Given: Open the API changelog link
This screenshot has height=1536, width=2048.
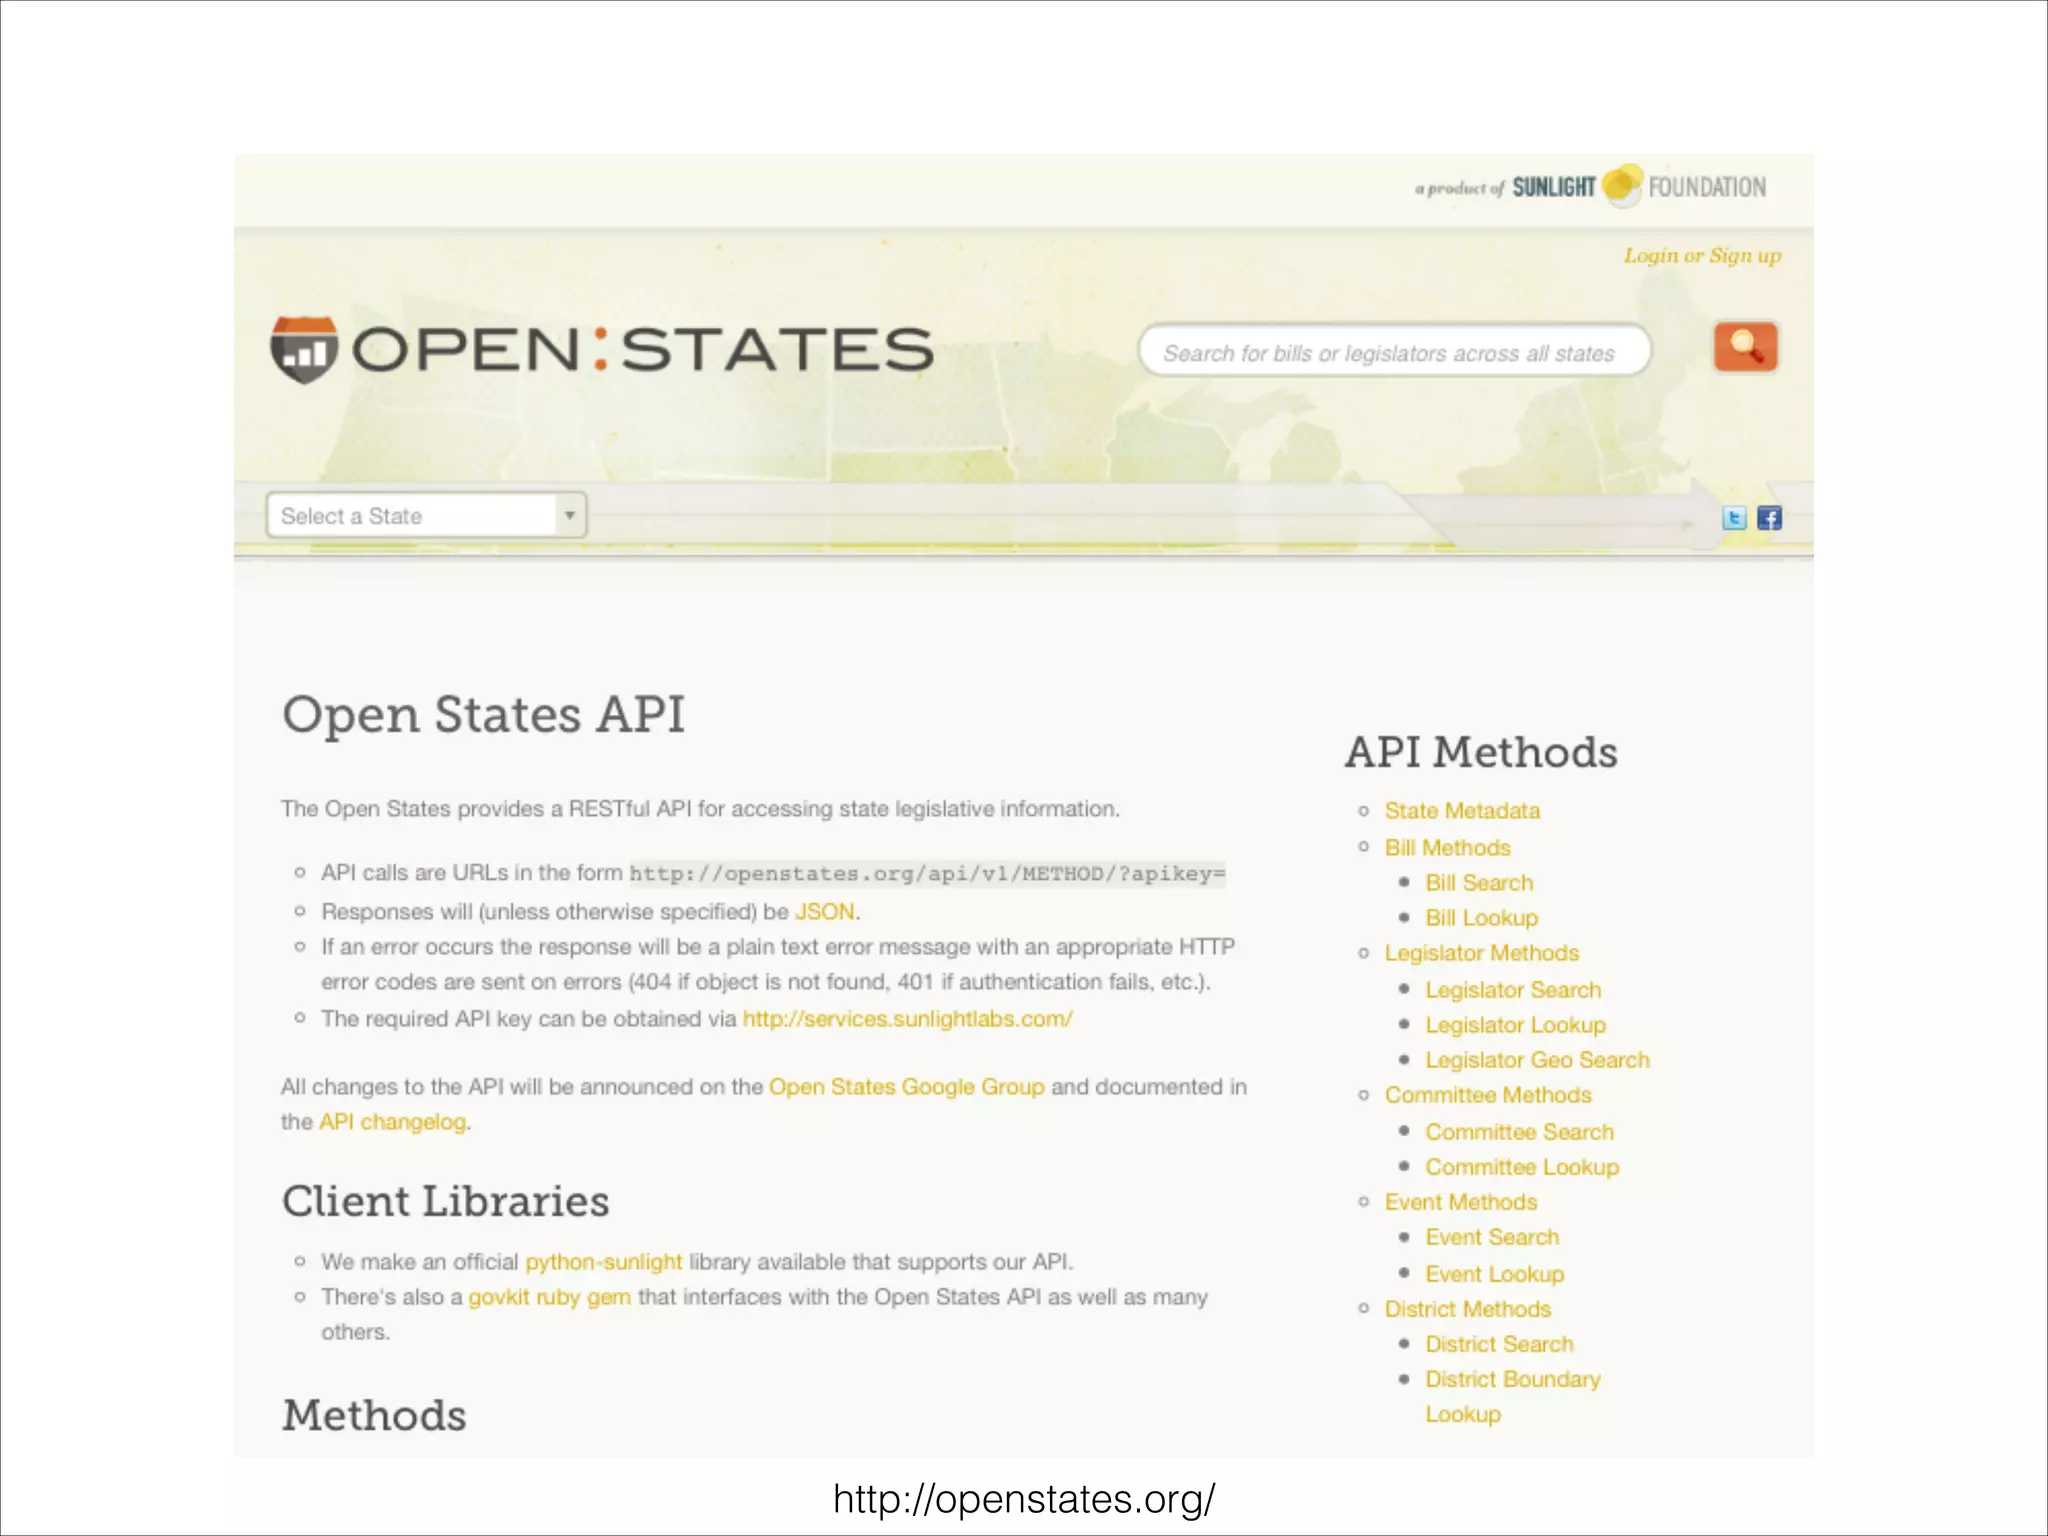Looking at the screenshot, I should [x=392, y=1122].
